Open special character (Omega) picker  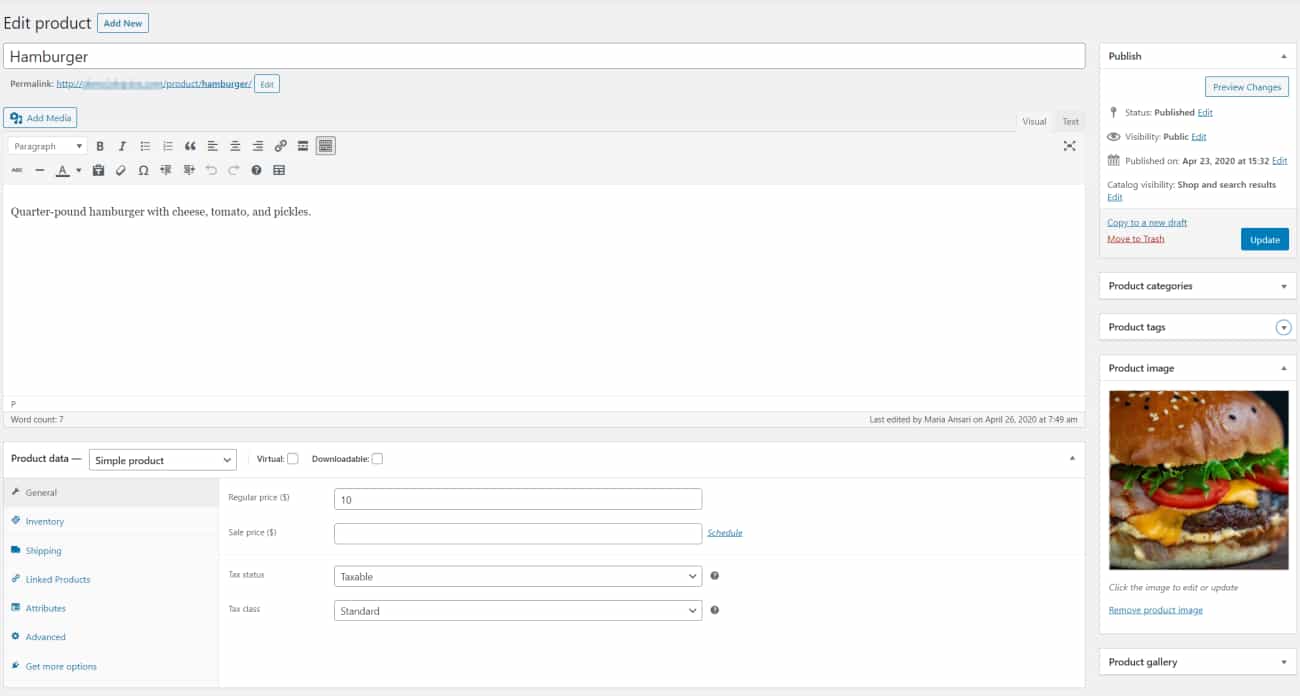click(143, 170)
